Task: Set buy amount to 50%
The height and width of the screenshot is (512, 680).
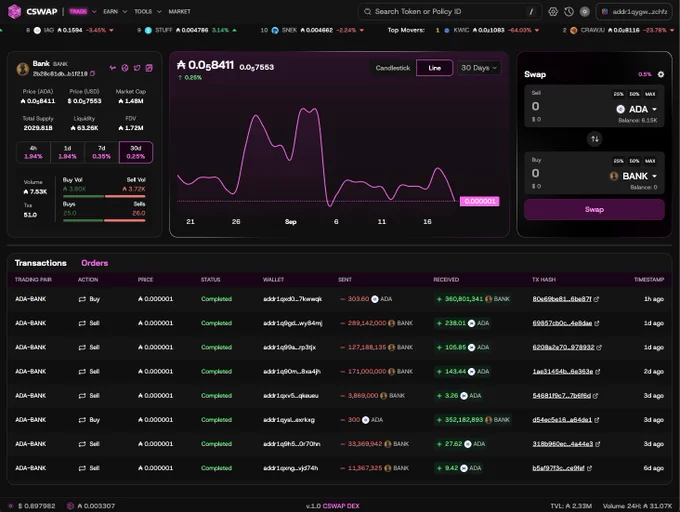Action: point(634,161)
